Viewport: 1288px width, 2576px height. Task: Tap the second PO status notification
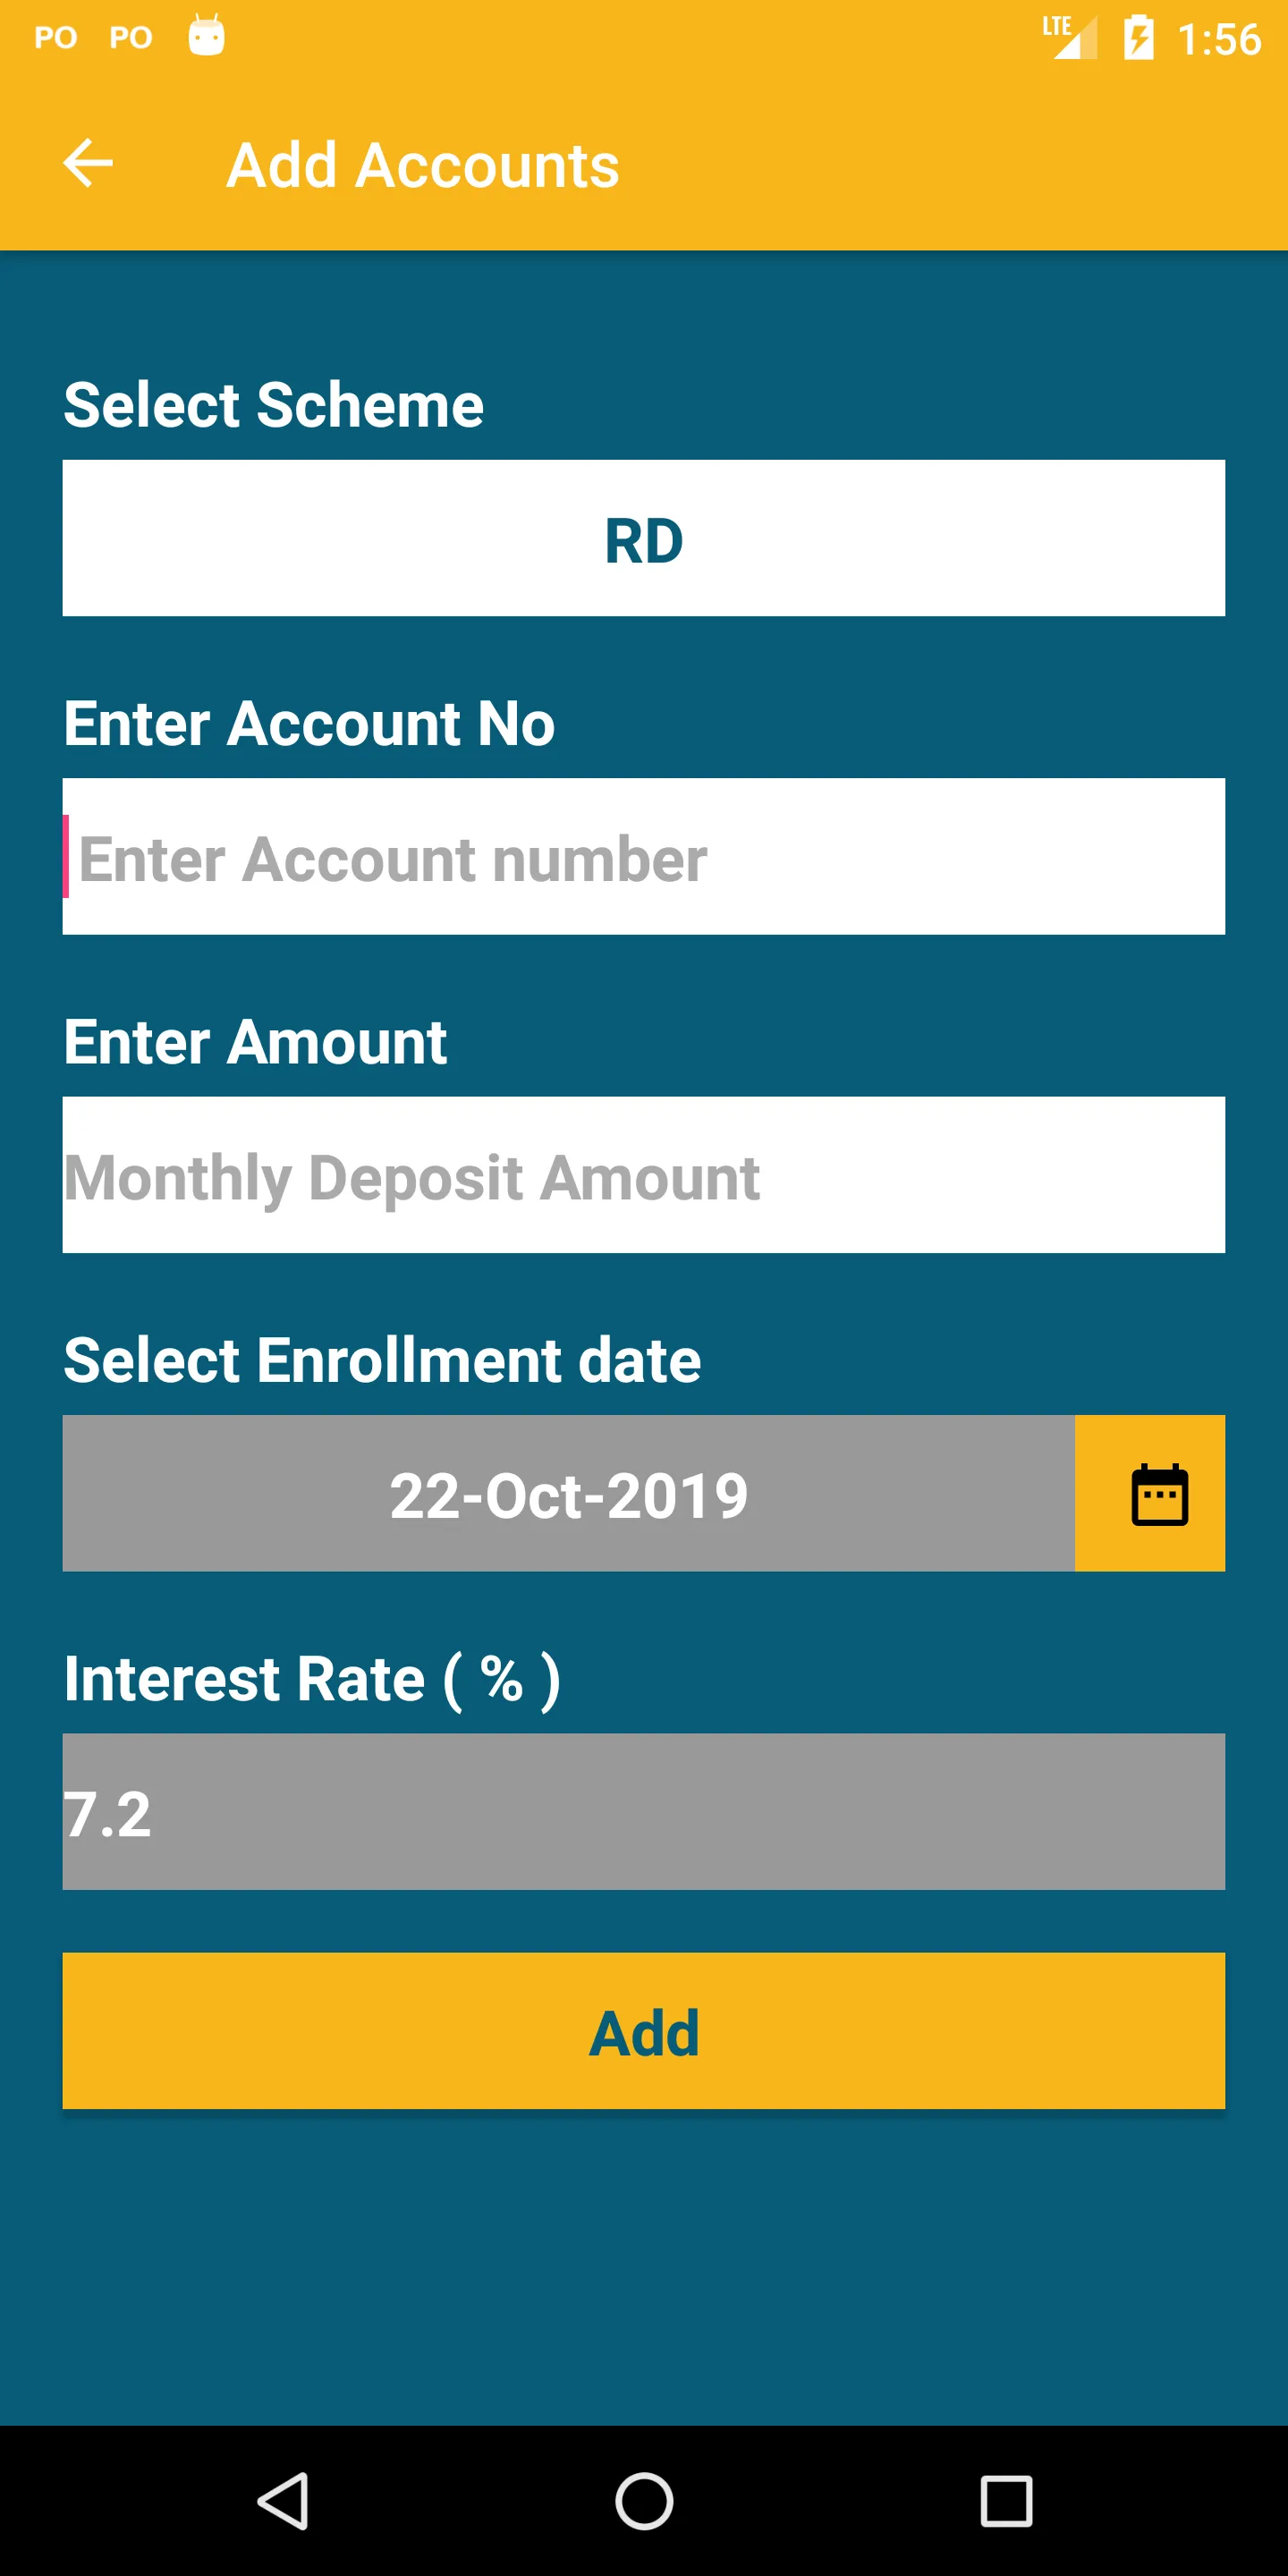[x=129, y=36]
